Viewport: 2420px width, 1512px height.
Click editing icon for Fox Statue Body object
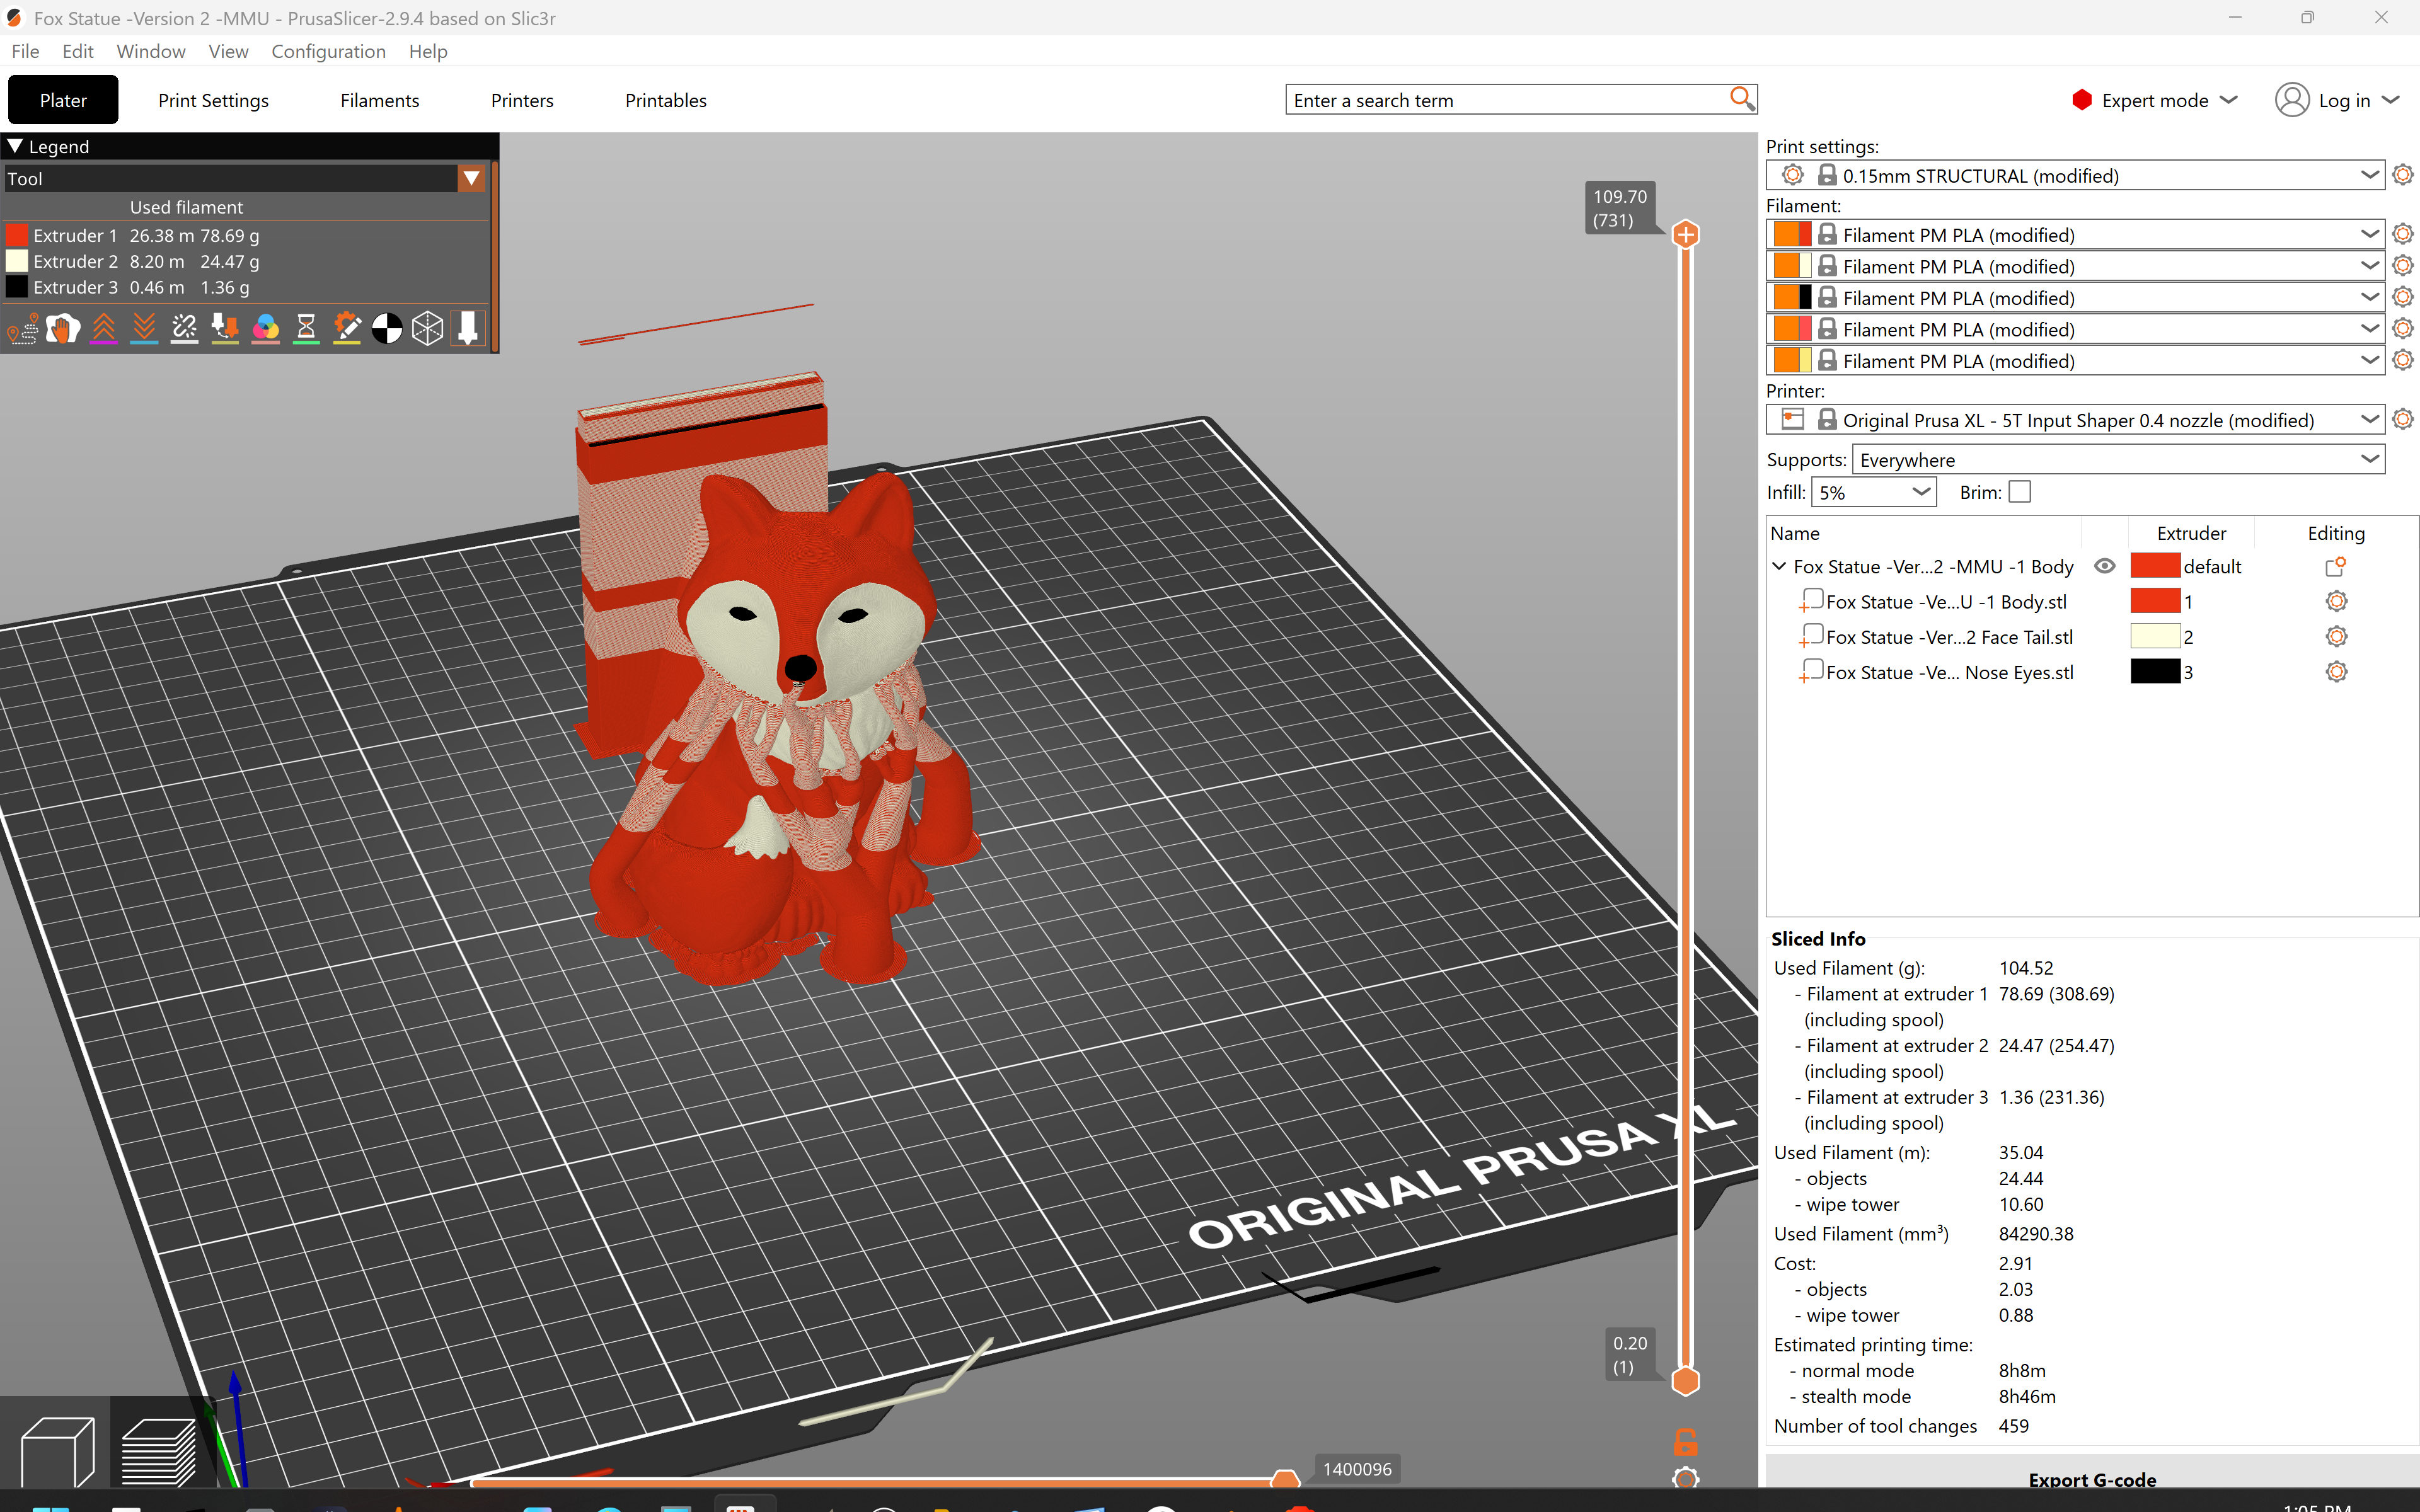coord(2336,566)
